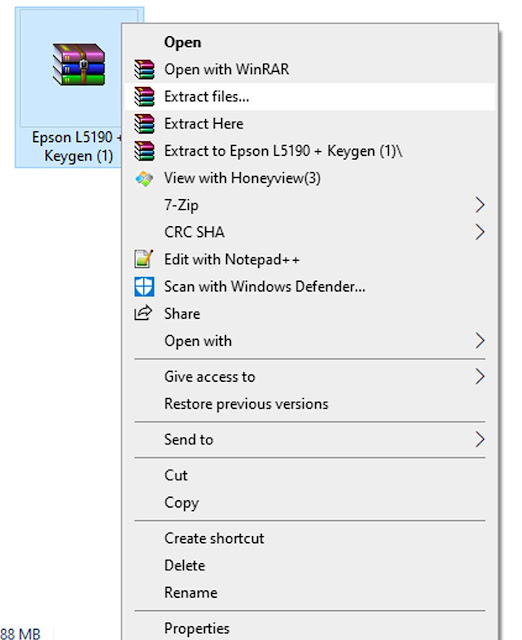Choose Rename from the context menu

pos(310,593)
